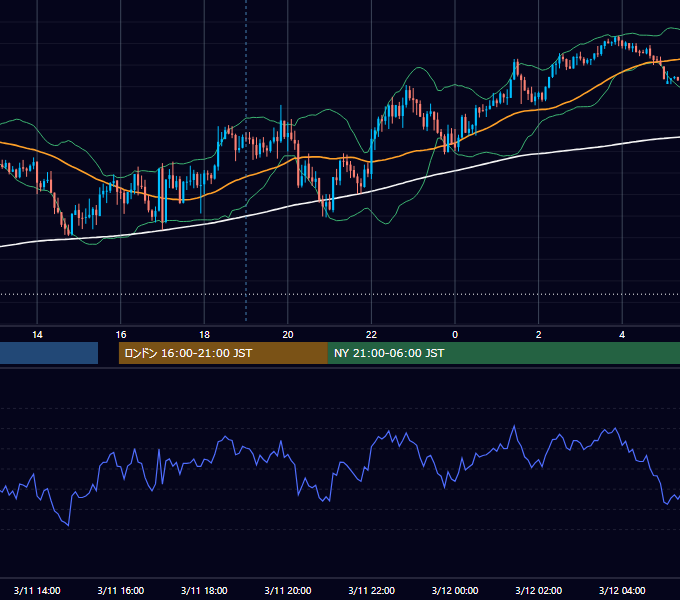Click the 3/11 14:00 time label
The image size is (680, 600).
(x=37, y=590)
